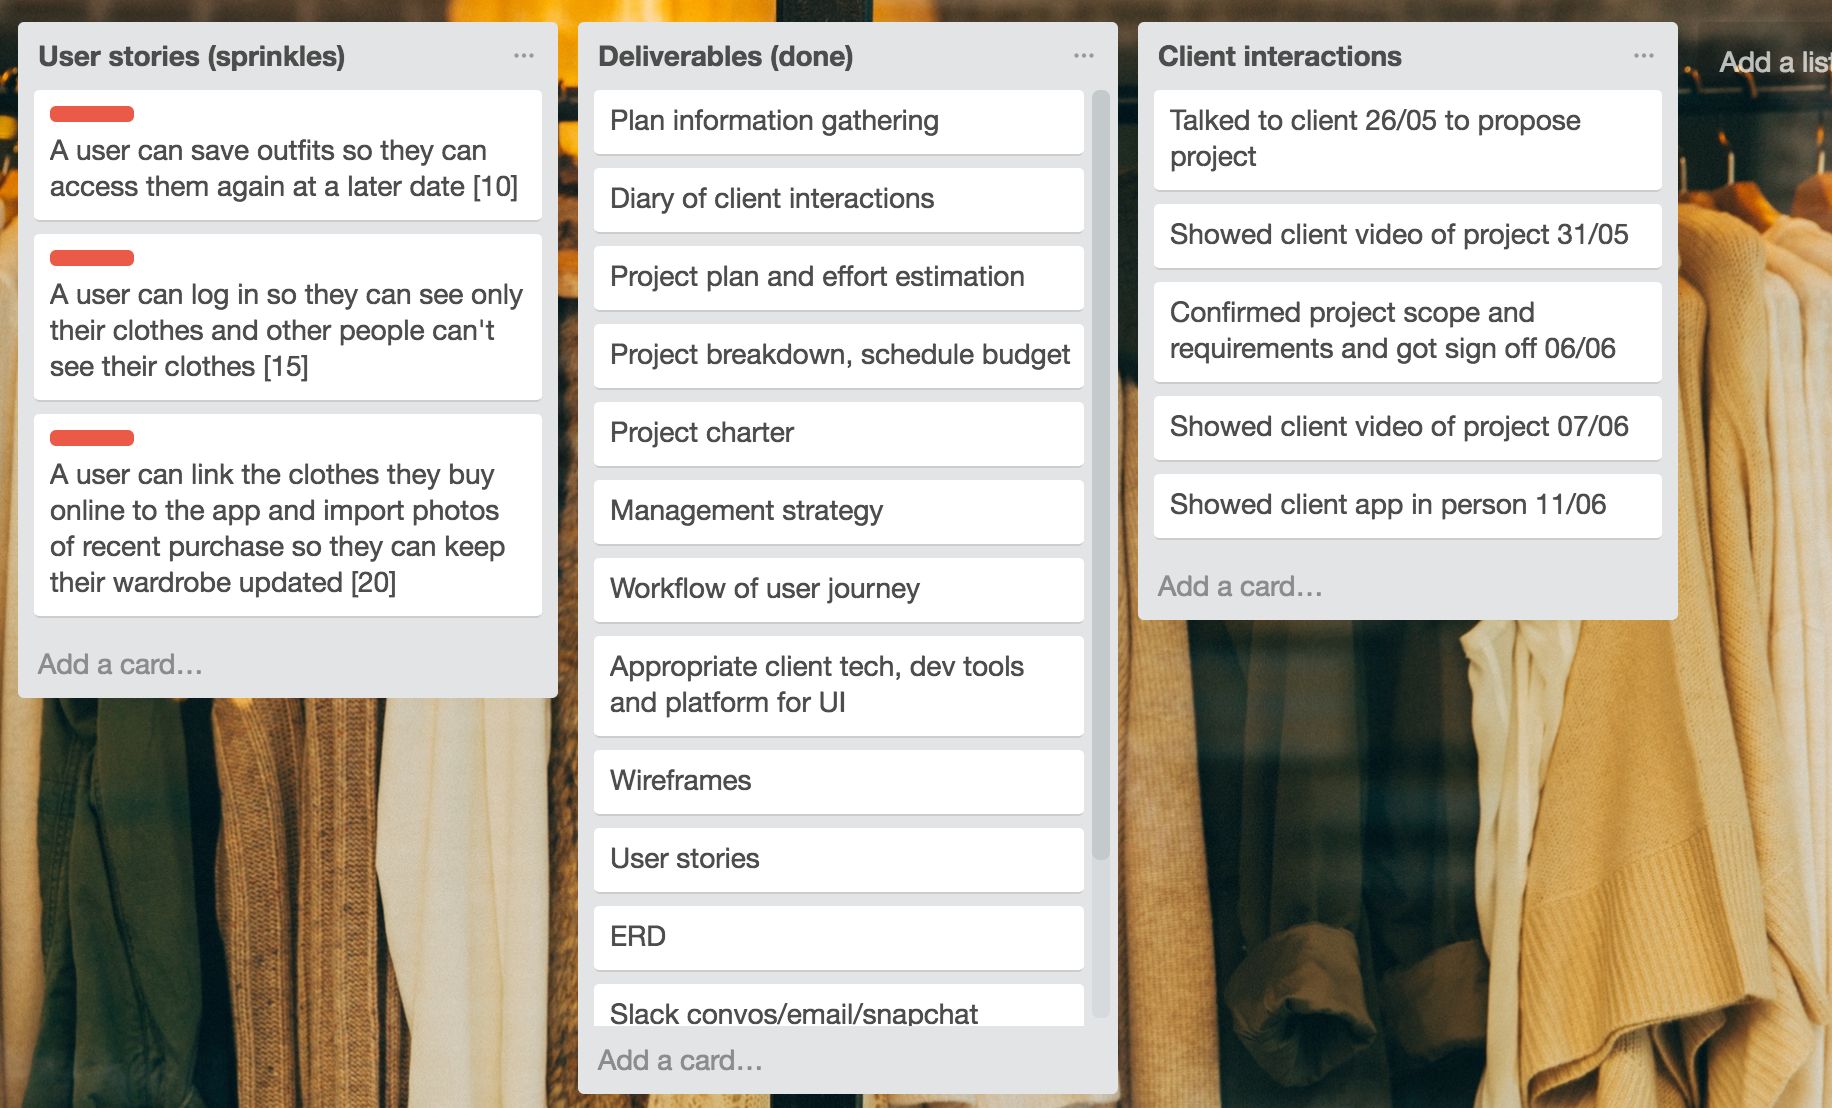The width and height of the screenshot is (1832, 1108).
Task: Open the Wireframes card
Action: pyautogui.click(x=838, y=781)
